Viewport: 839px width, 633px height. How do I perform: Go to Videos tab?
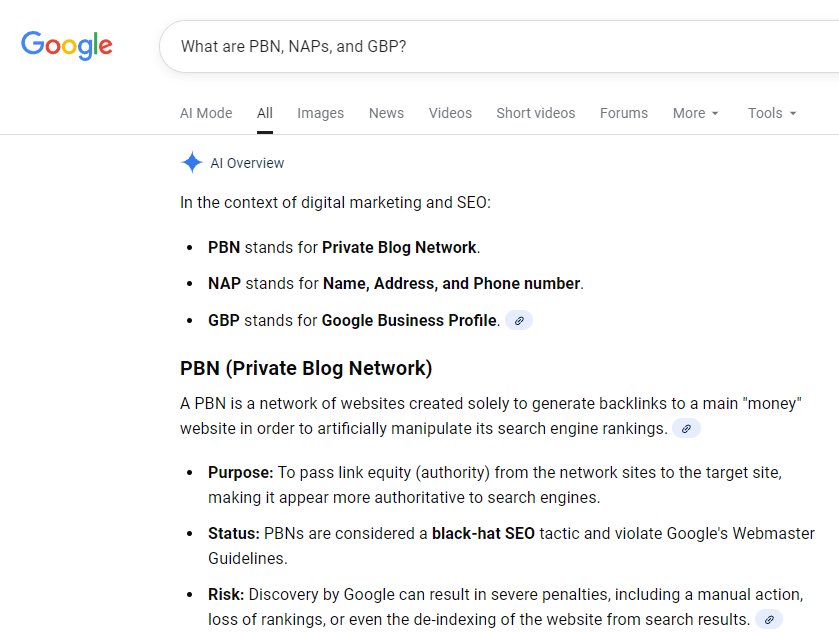[450, 113]
